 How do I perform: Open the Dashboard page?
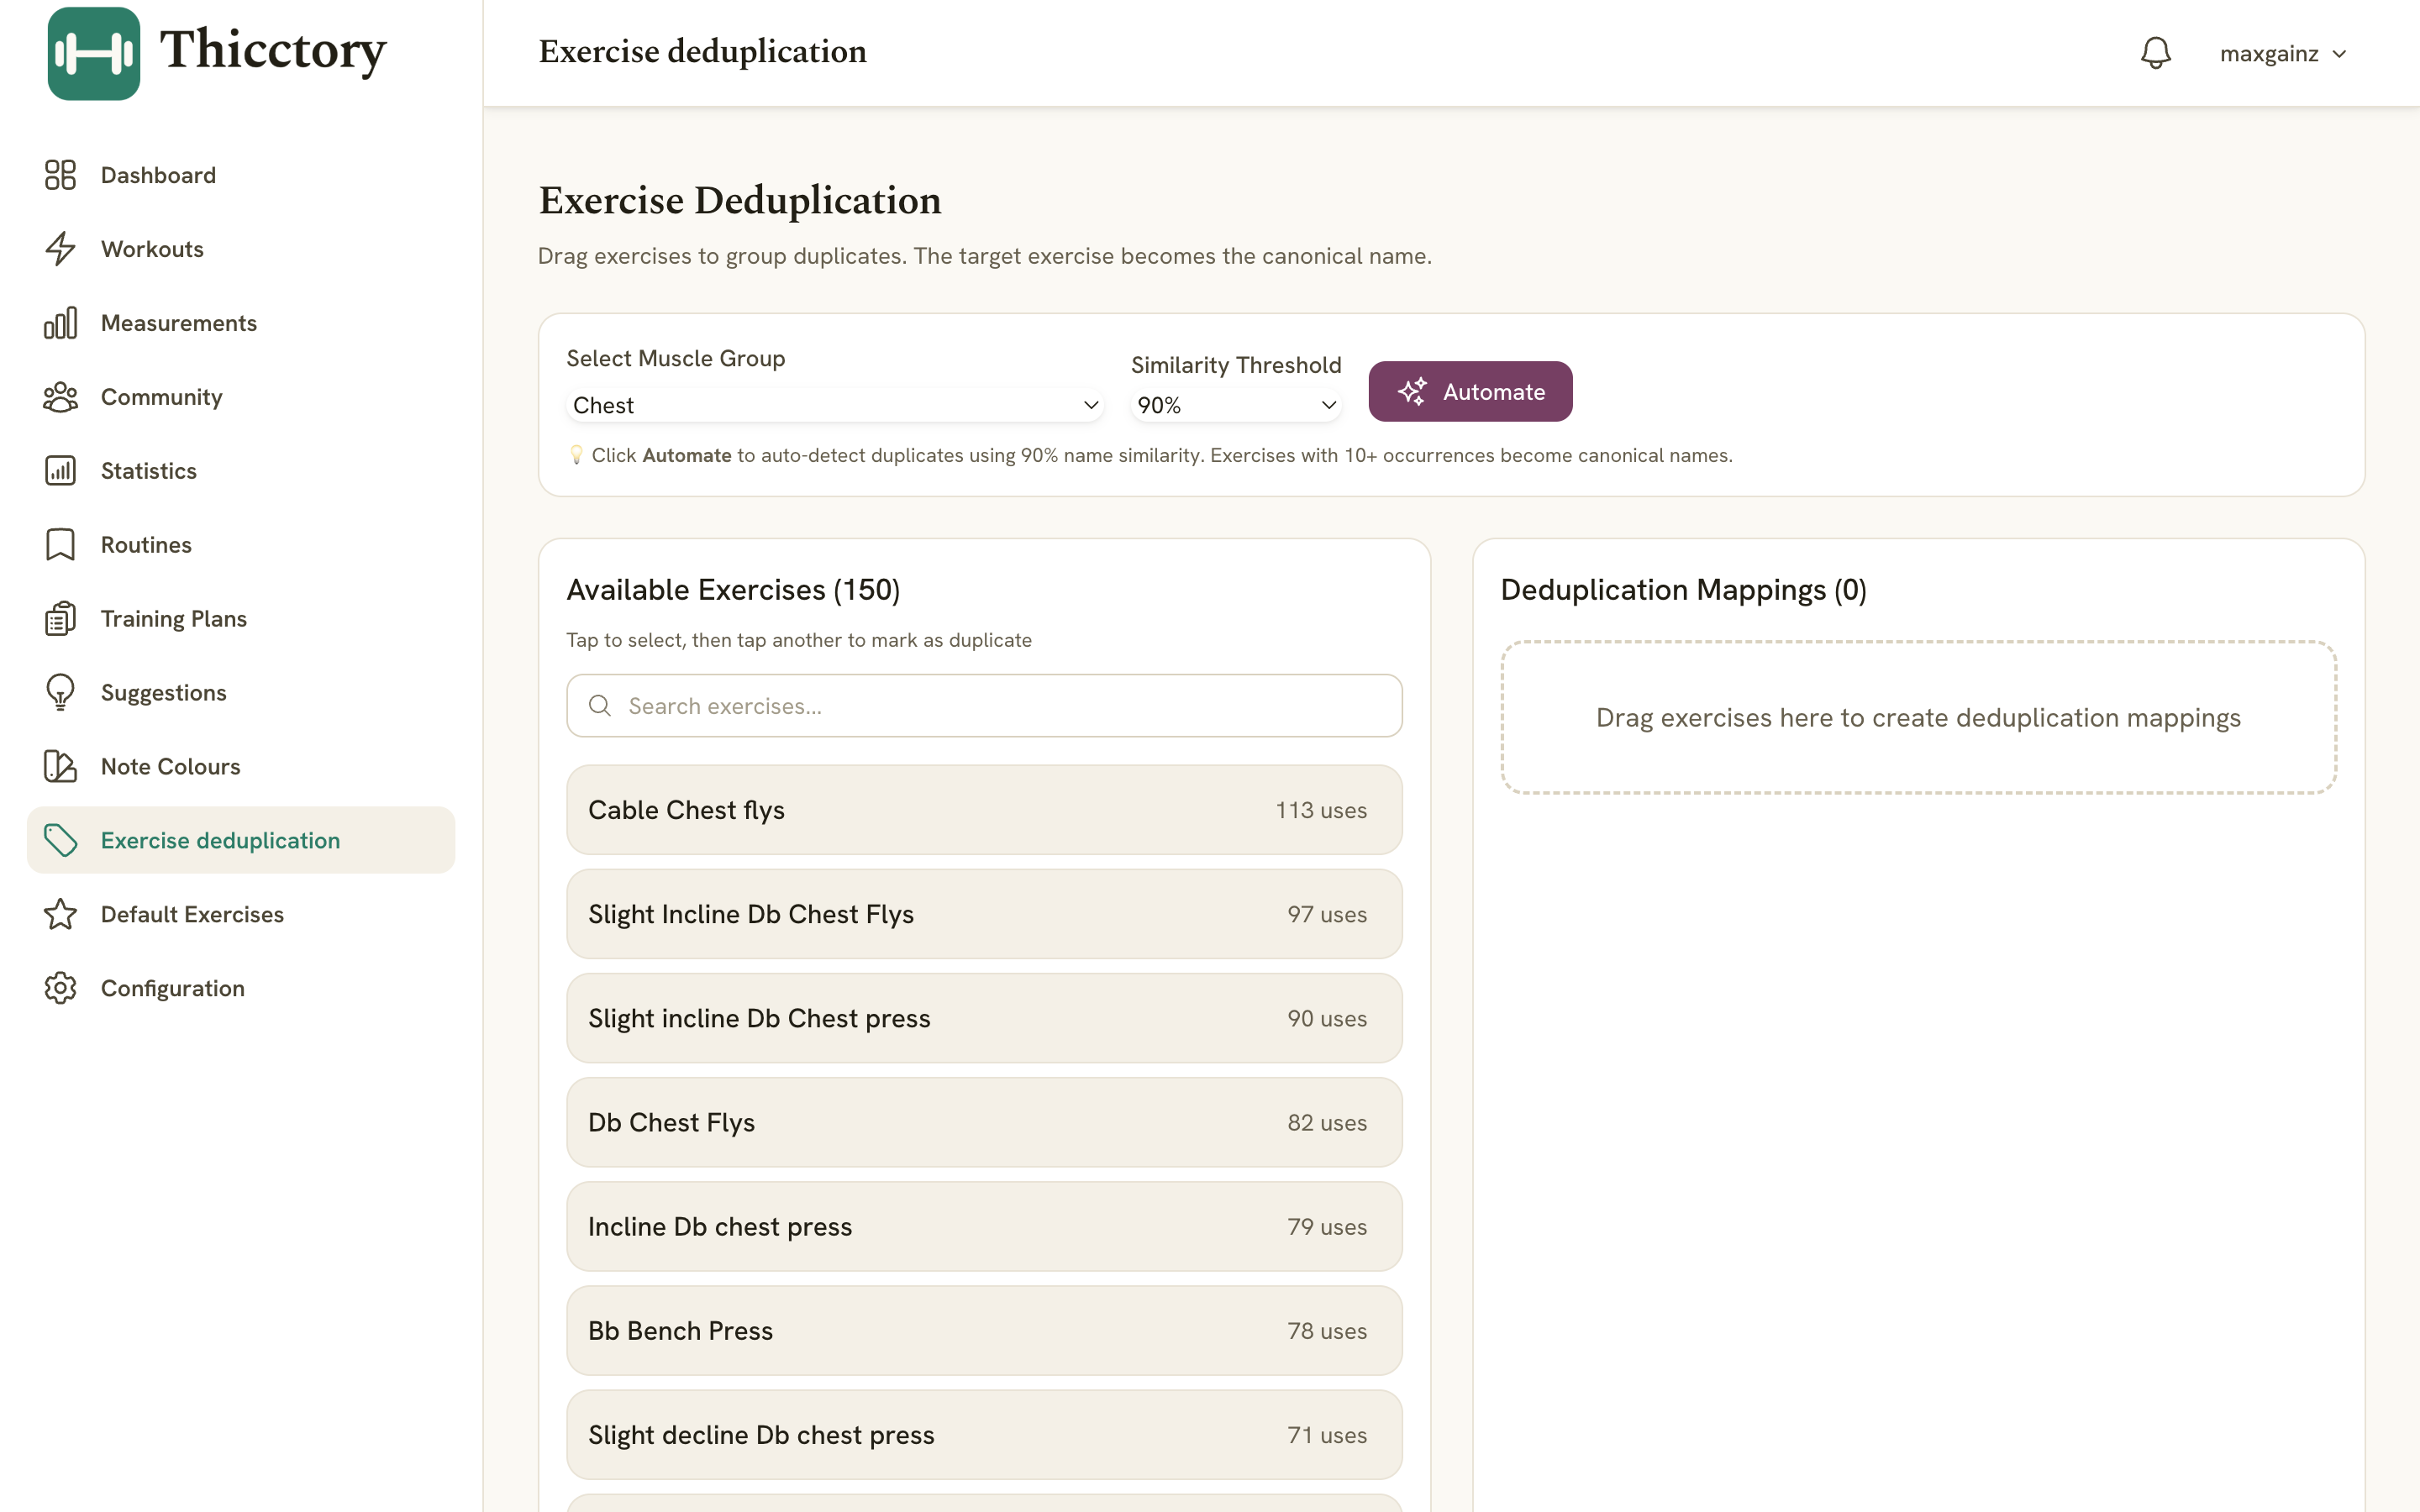(241, 175)
